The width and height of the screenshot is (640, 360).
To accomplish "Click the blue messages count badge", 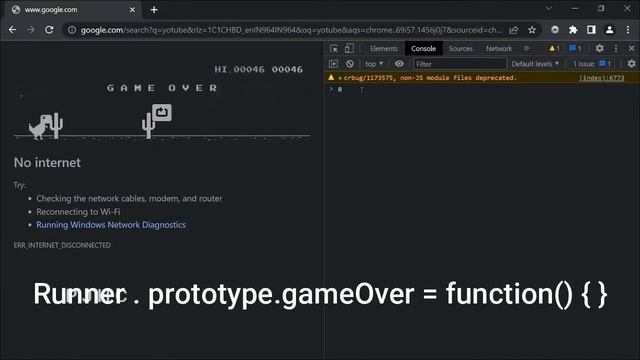I will click(575, 49).
